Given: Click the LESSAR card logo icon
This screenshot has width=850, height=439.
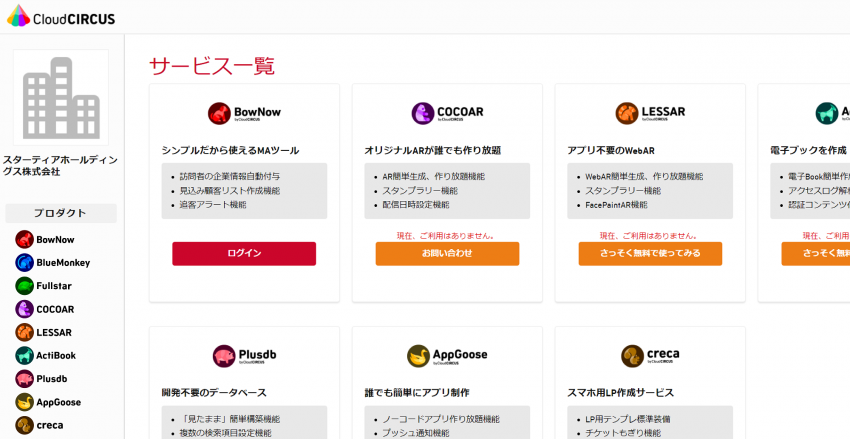Looking at the screenshot, I should [x=627, y=113].
